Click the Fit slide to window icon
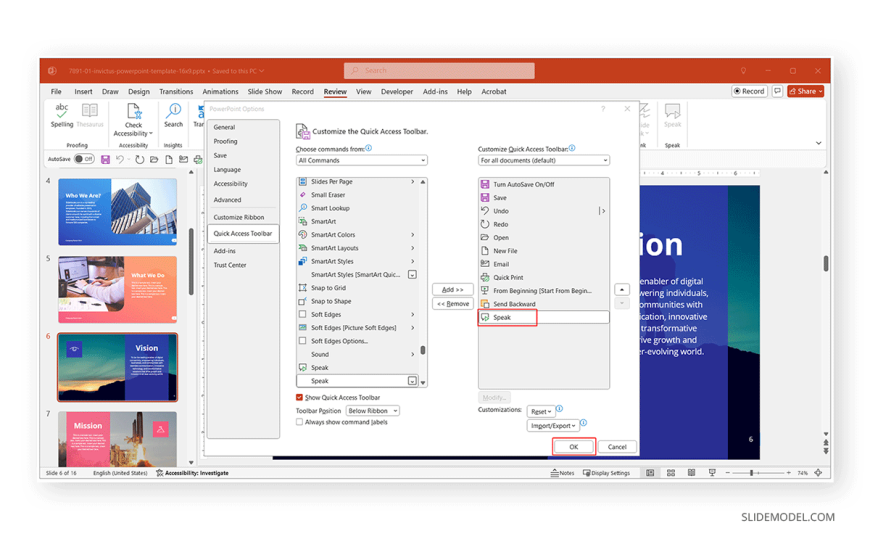The width and height of the screenshot is (870, 539). (818, 473)
